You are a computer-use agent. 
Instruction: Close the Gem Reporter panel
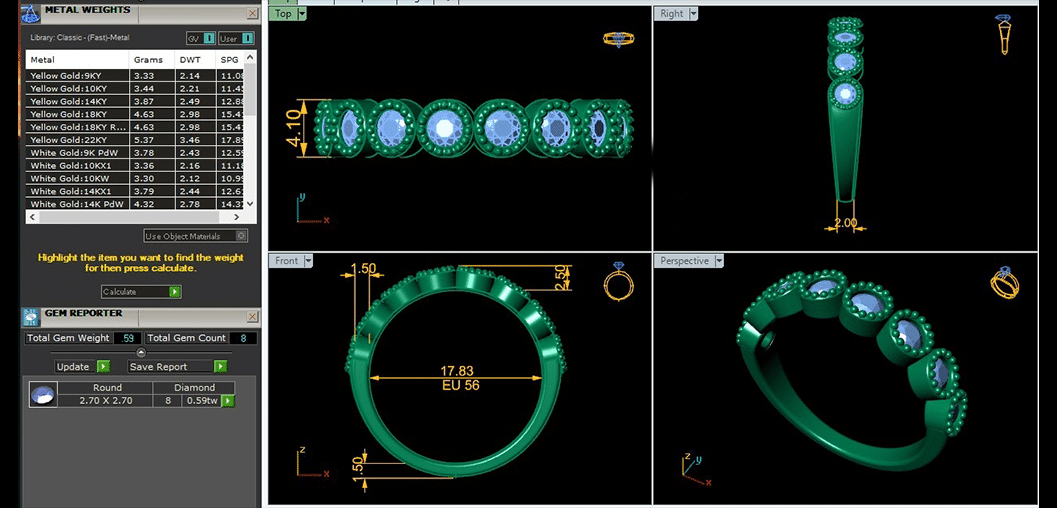tap(252, 316)
